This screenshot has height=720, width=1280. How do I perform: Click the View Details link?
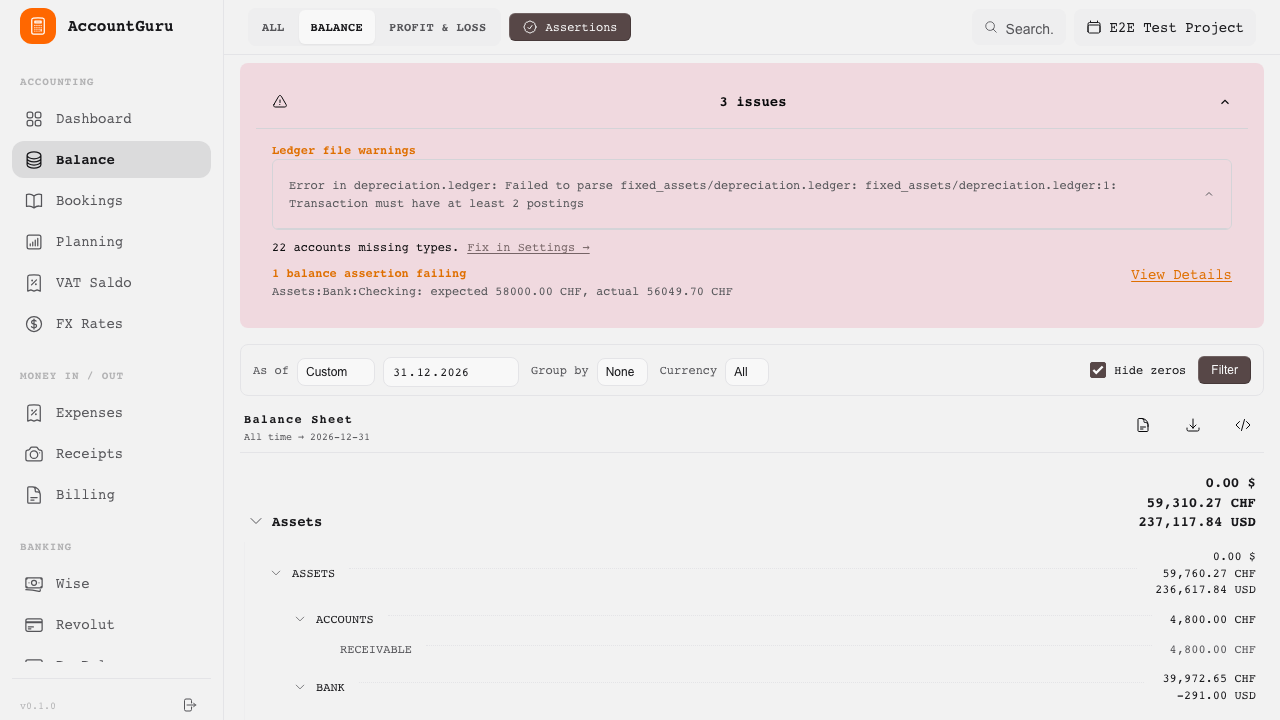[x=1181, y=275]
